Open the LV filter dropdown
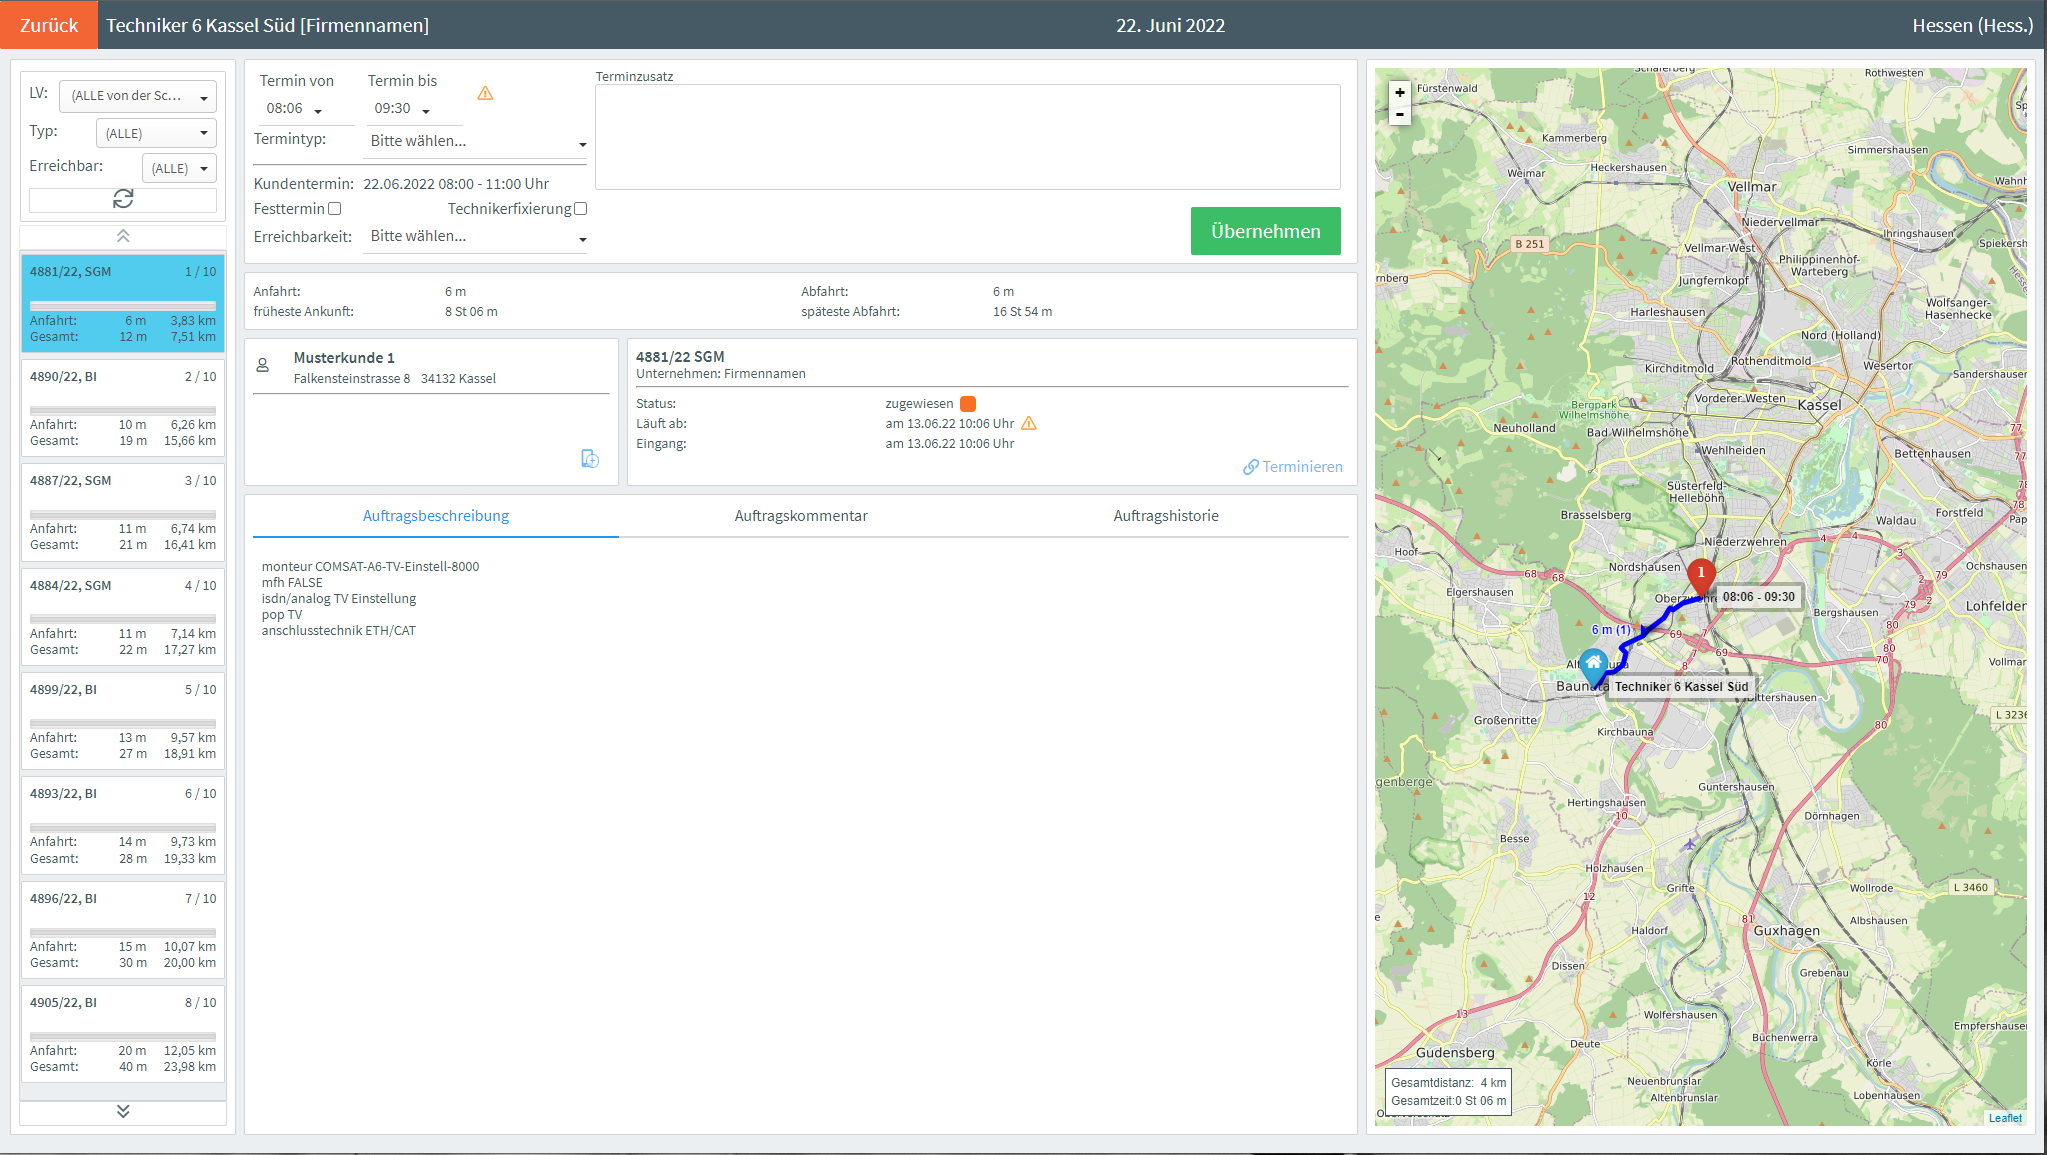 point(138,96)
